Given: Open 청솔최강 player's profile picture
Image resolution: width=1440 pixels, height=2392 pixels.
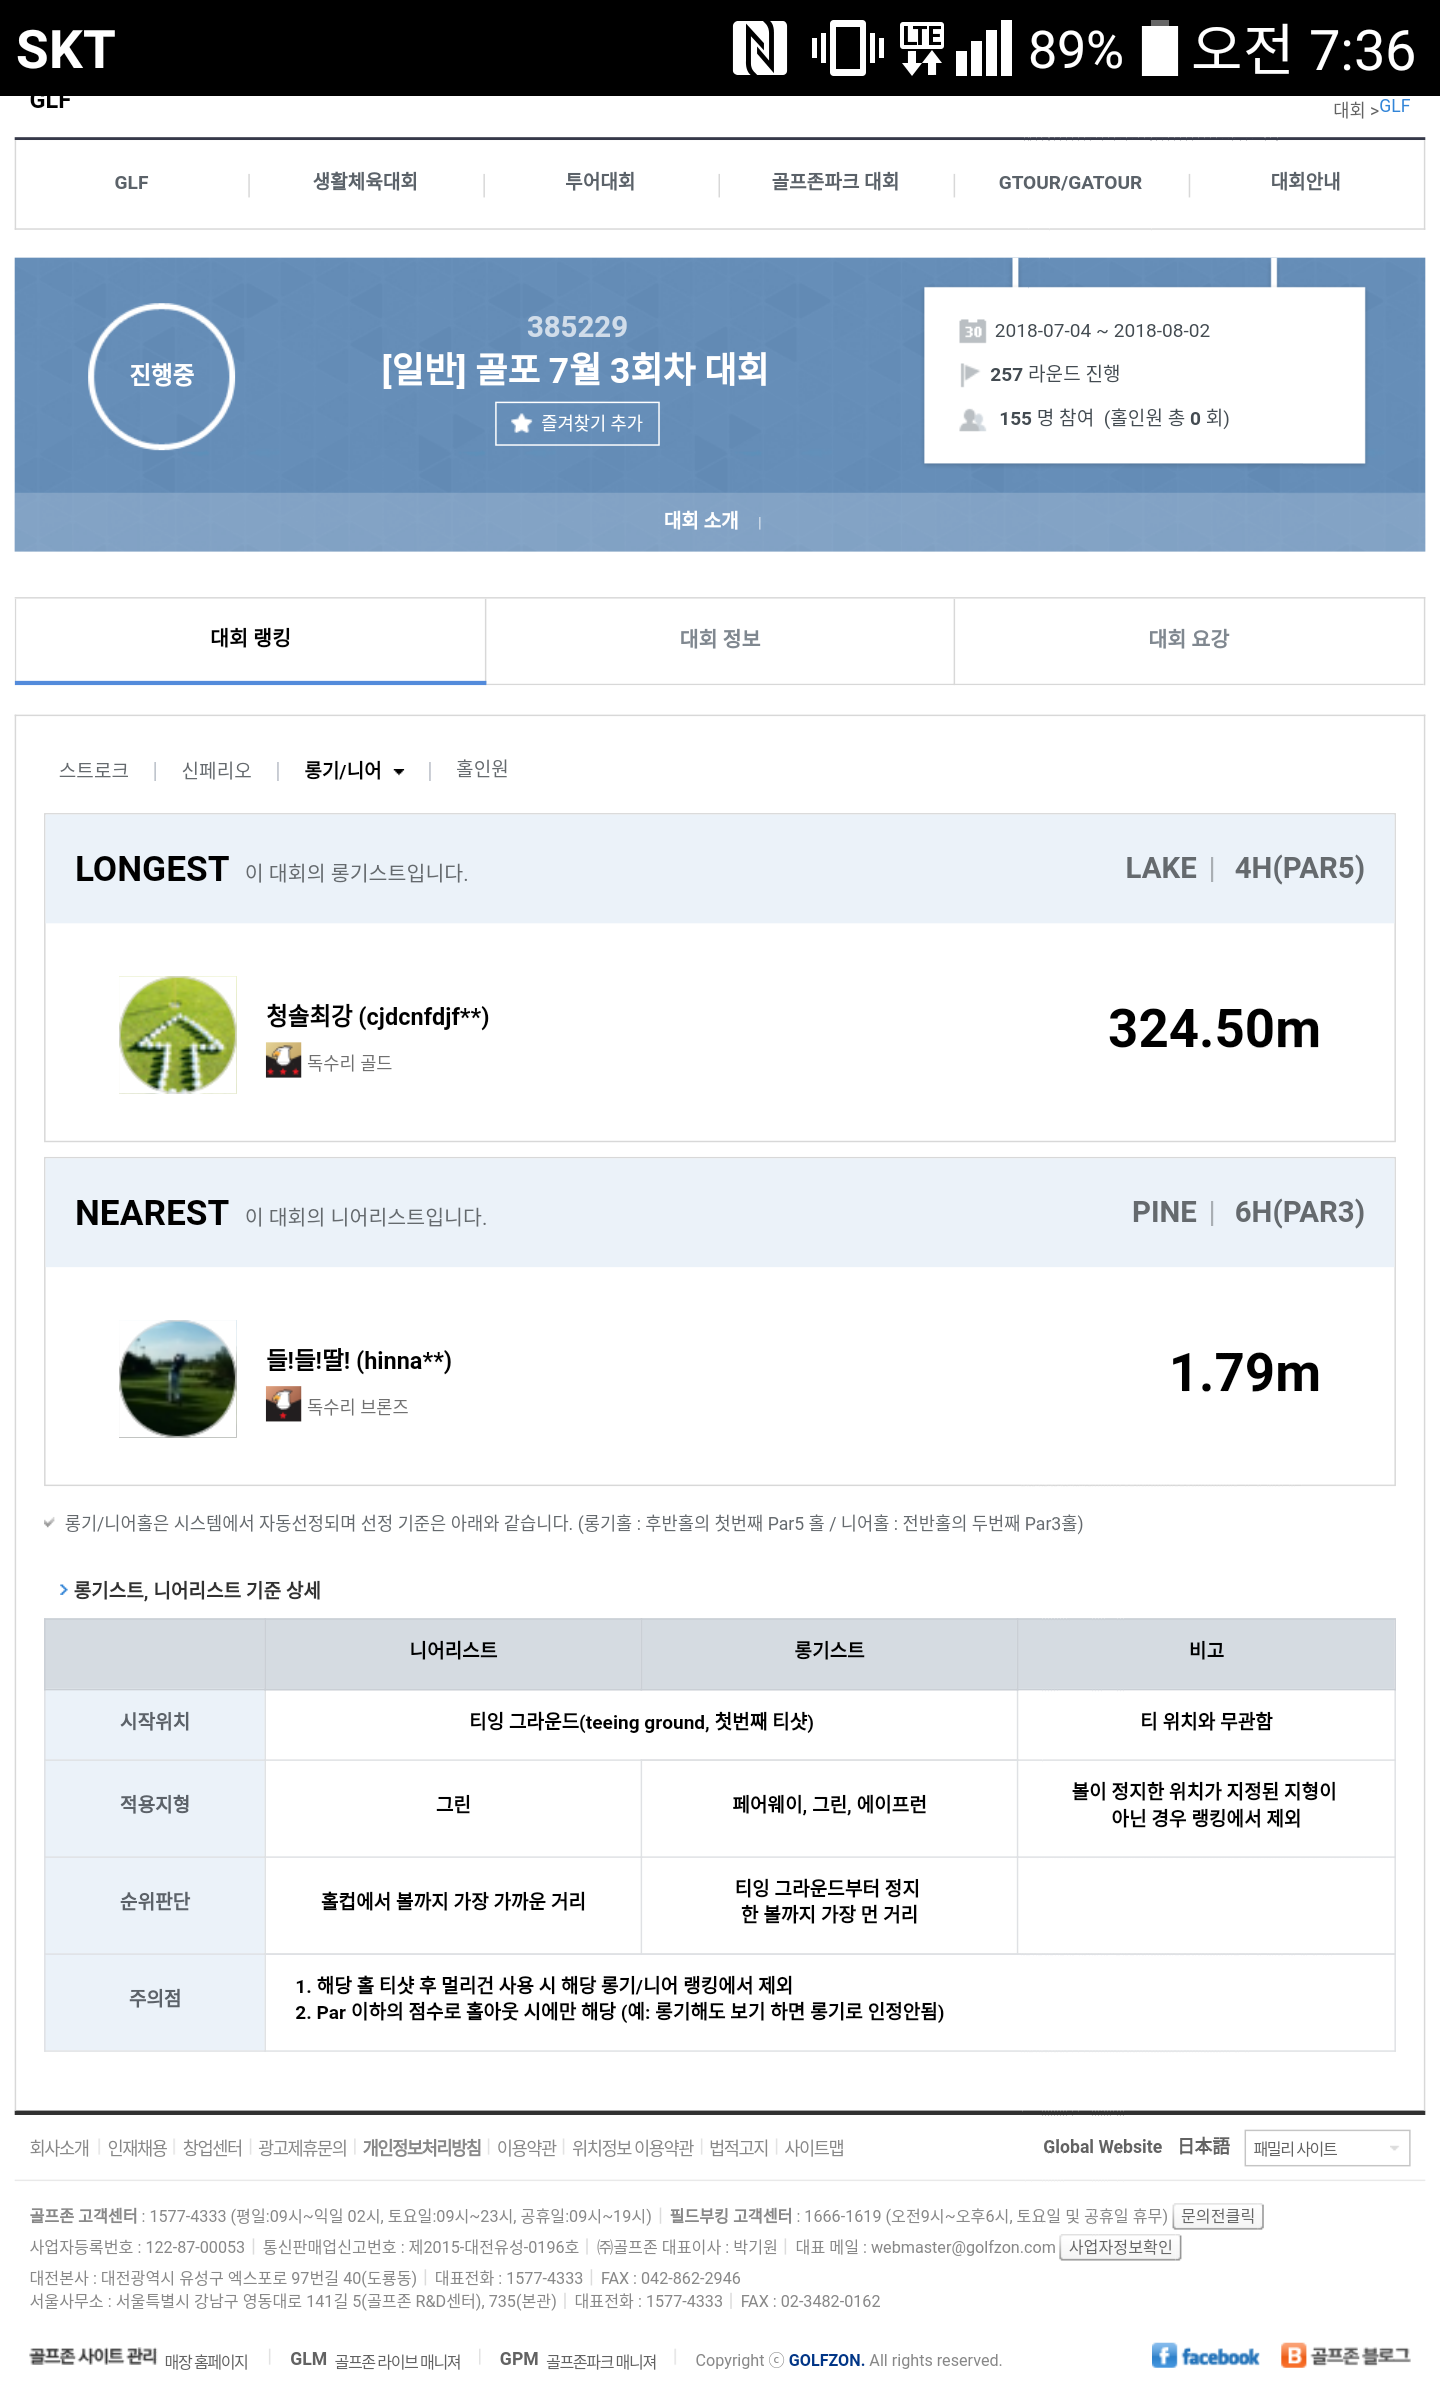Looking at the screenshot, I should click(178, 1035).
